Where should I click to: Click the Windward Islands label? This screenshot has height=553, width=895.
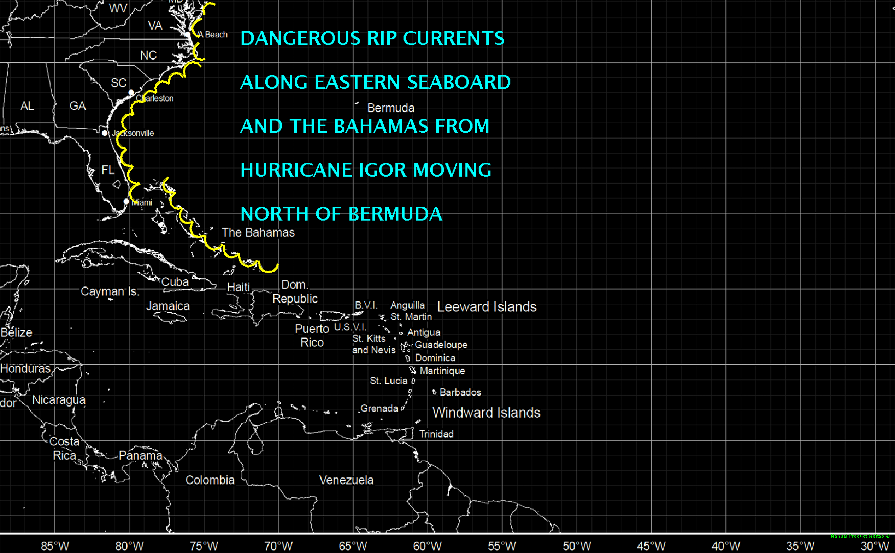pyautogui.click(x=486, y=413)
